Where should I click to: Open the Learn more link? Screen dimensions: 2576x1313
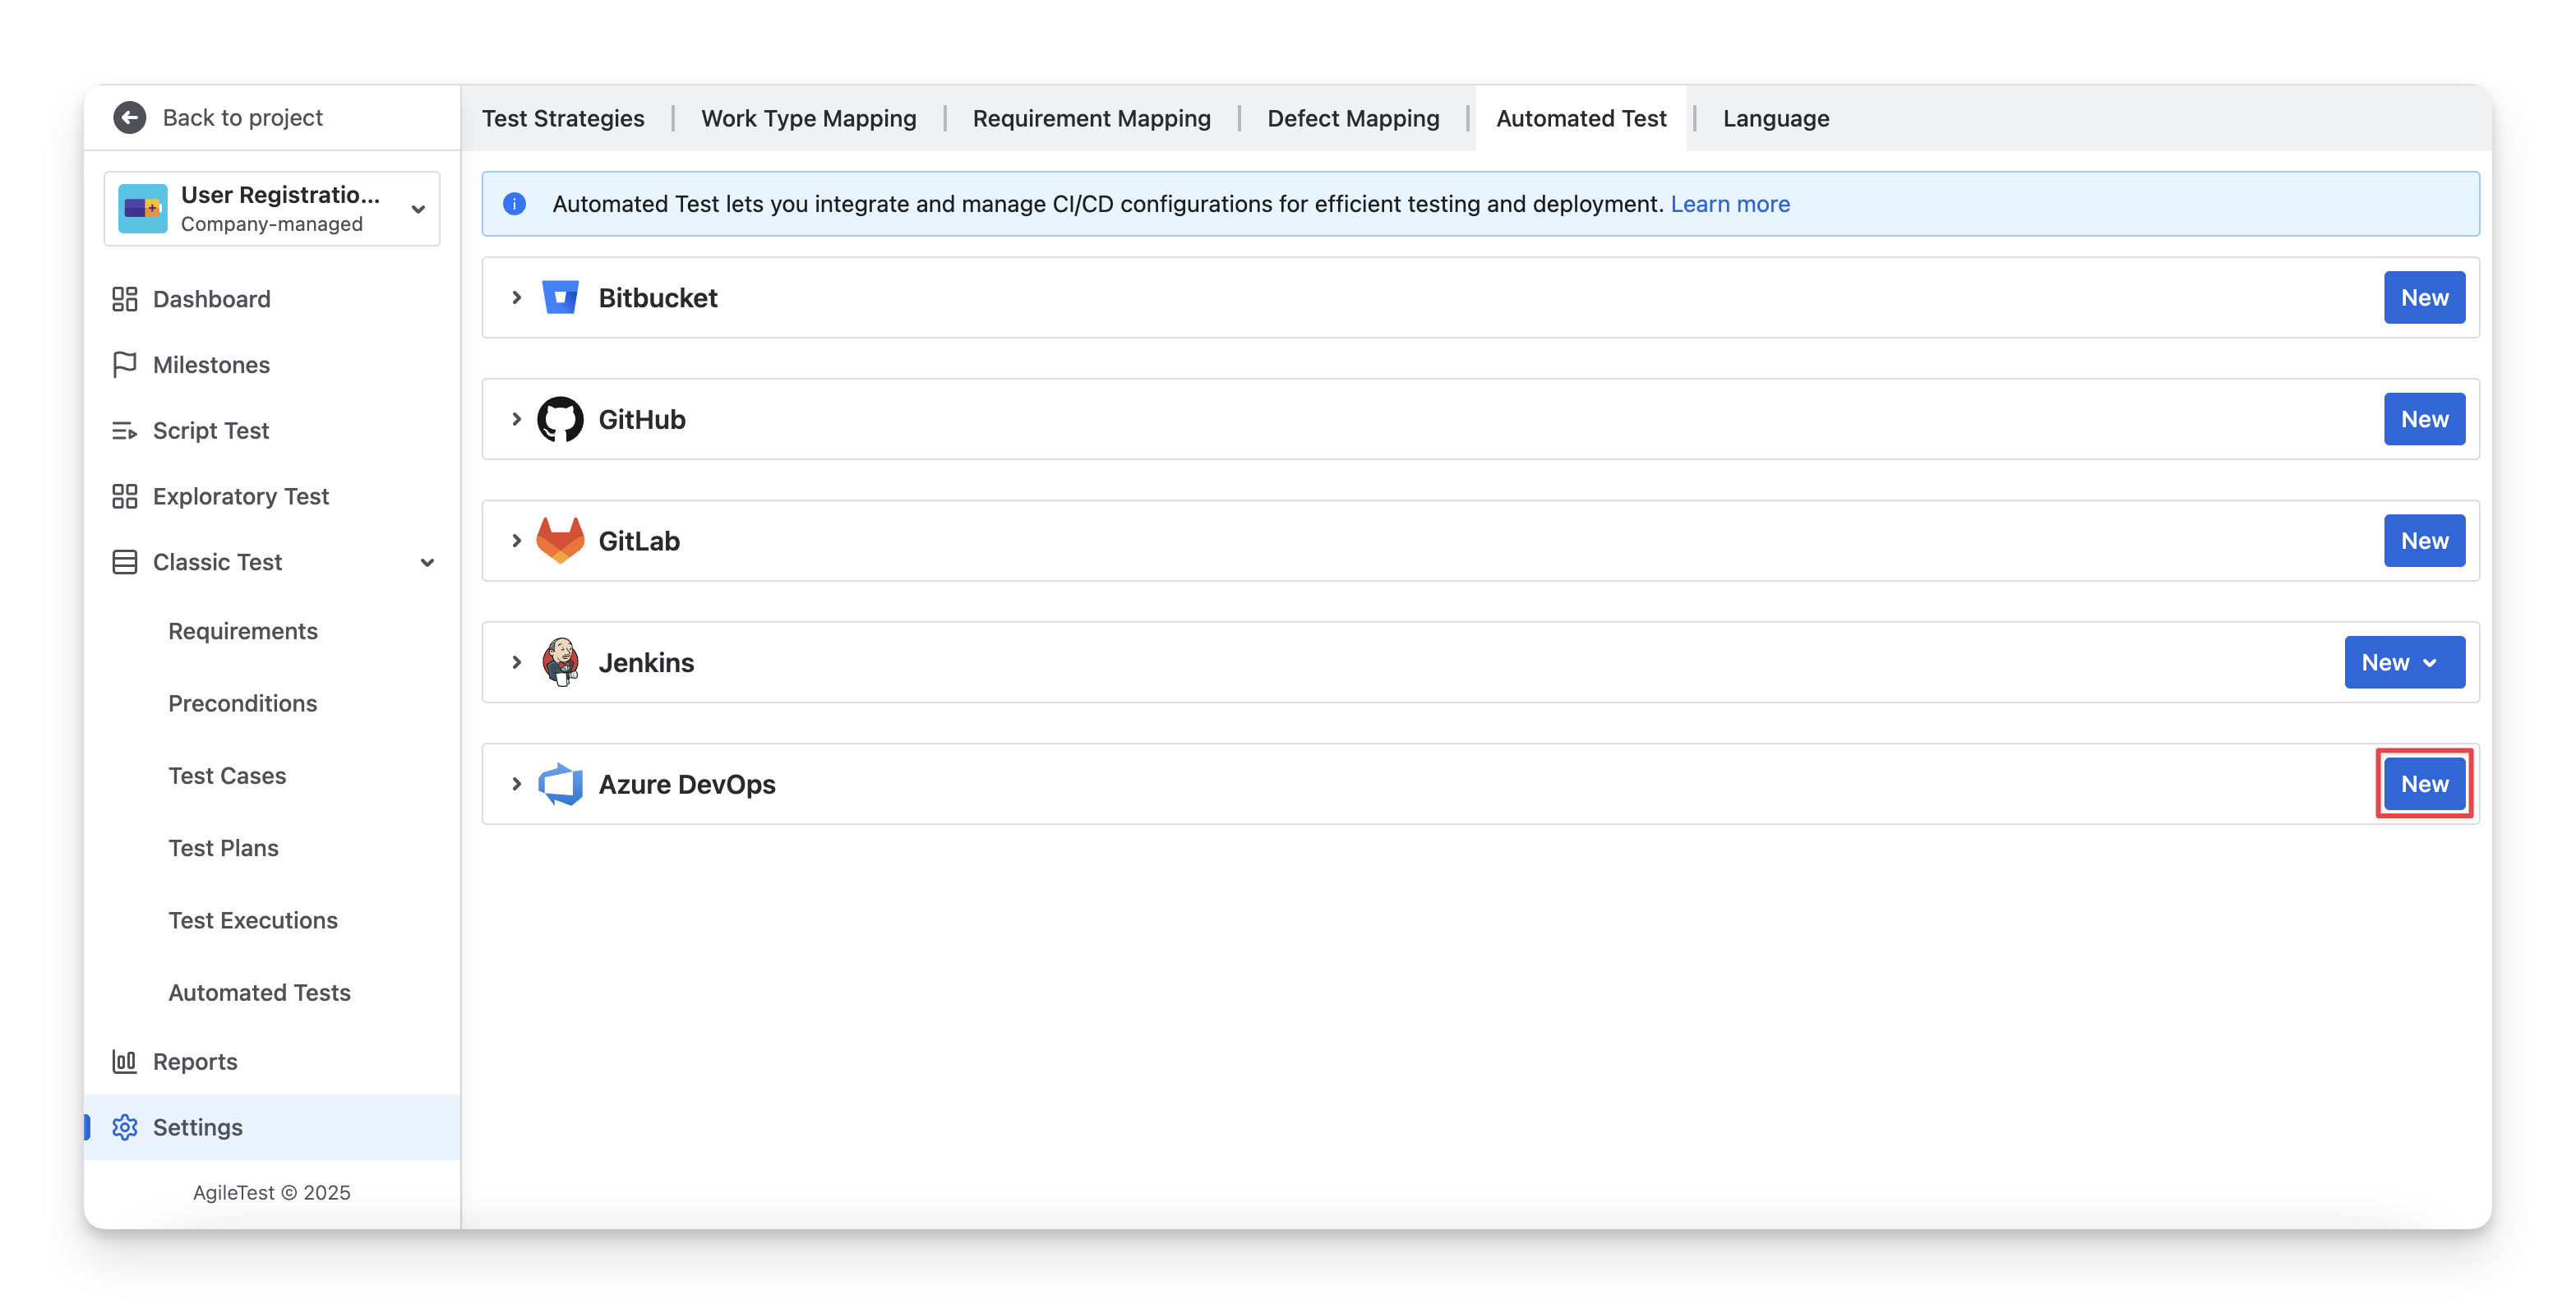1729,204
